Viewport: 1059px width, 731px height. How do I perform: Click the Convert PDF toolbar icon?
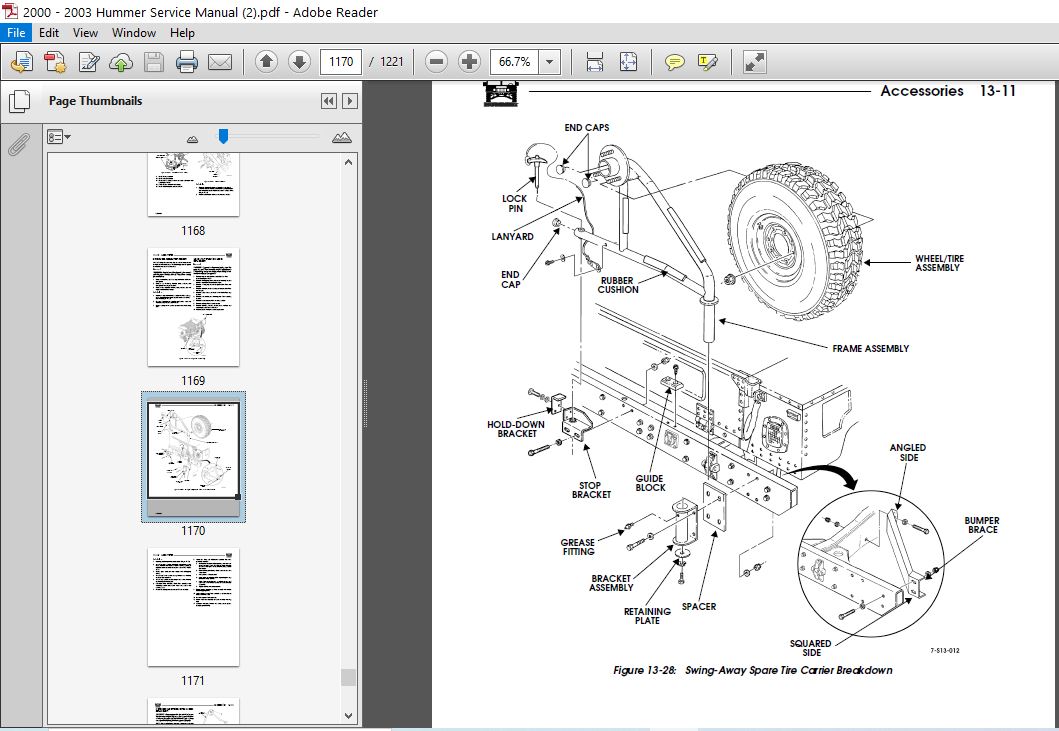[55, 62]
